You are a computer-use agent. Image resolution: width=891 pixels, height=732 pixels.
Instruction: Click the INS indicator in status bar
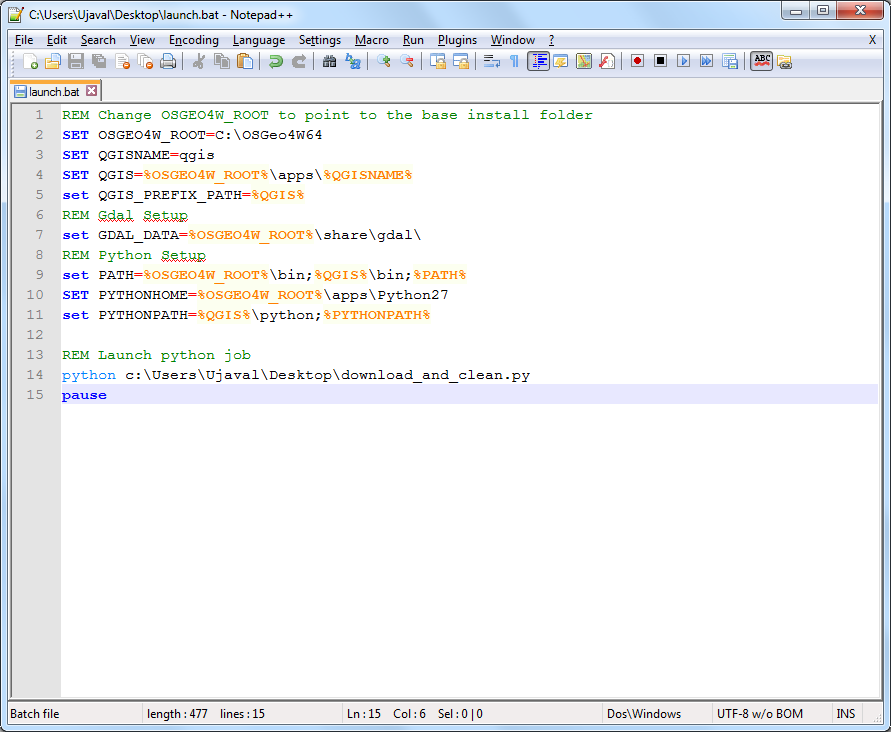click(846, 714)
